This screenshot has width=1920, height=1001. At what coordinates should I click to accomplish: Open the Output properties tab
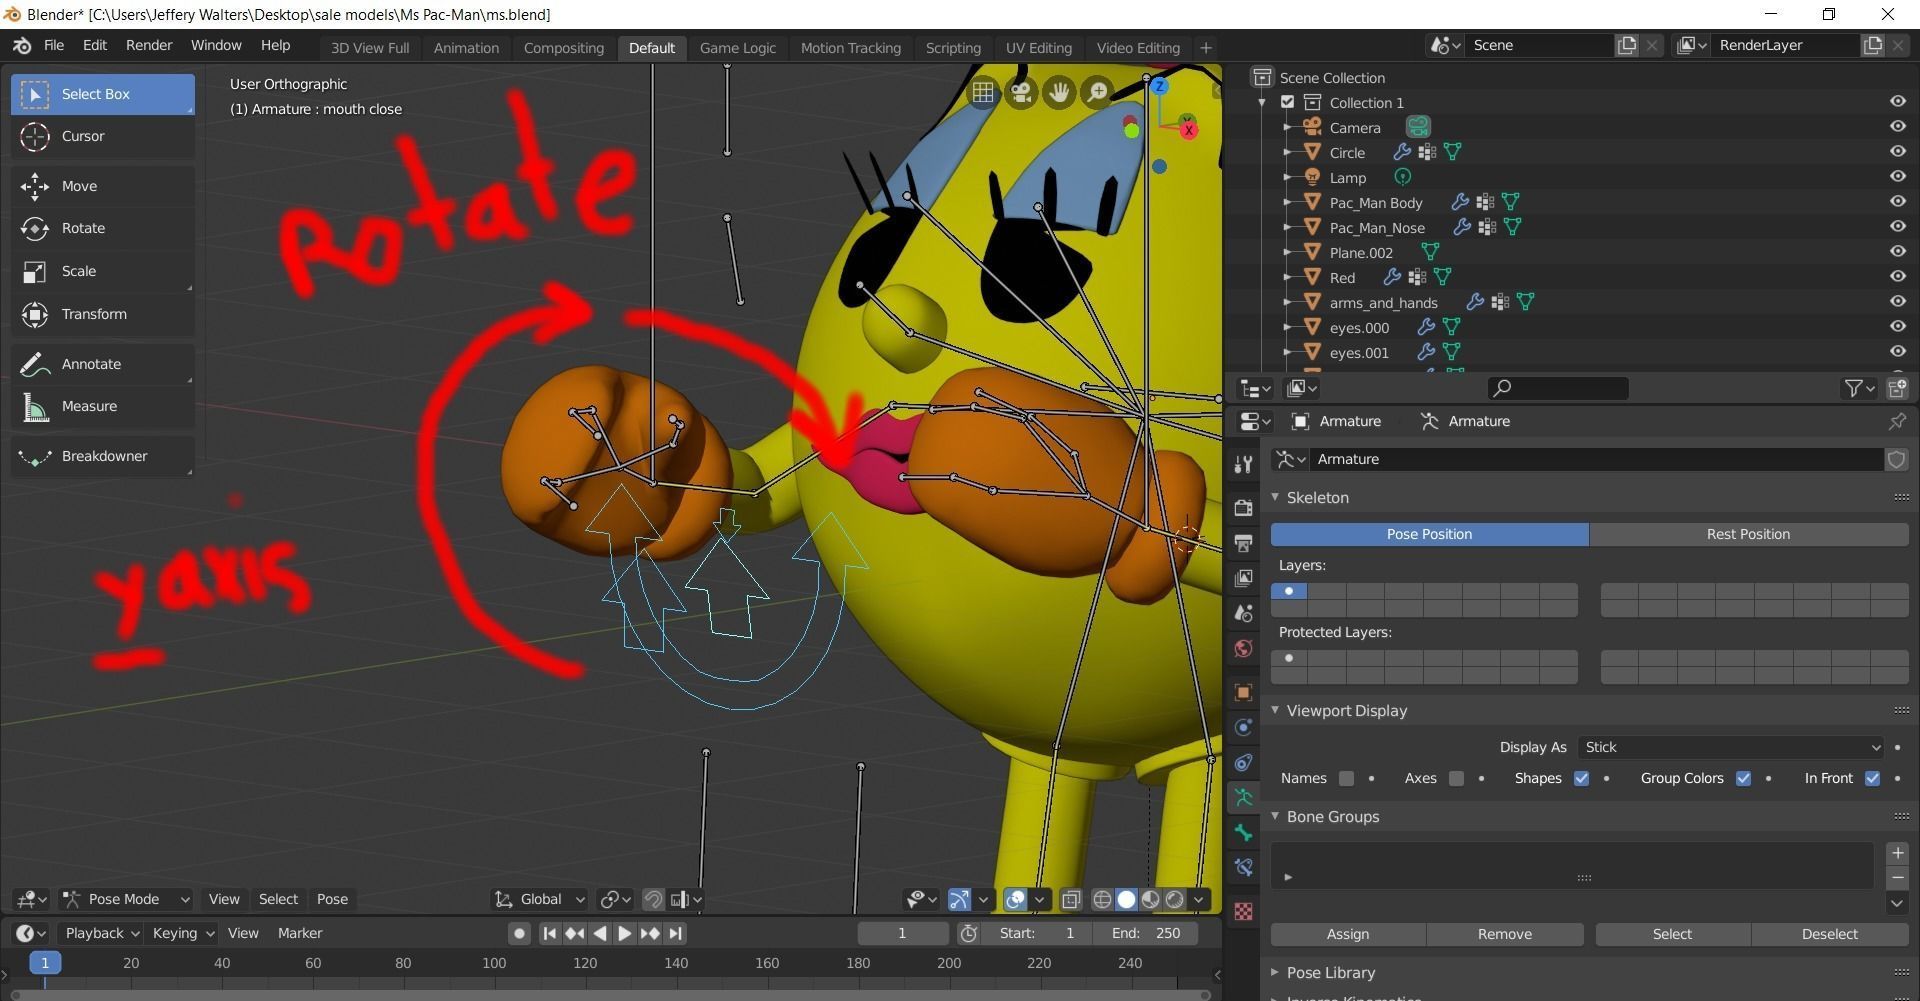click(x=1243, y=543)
